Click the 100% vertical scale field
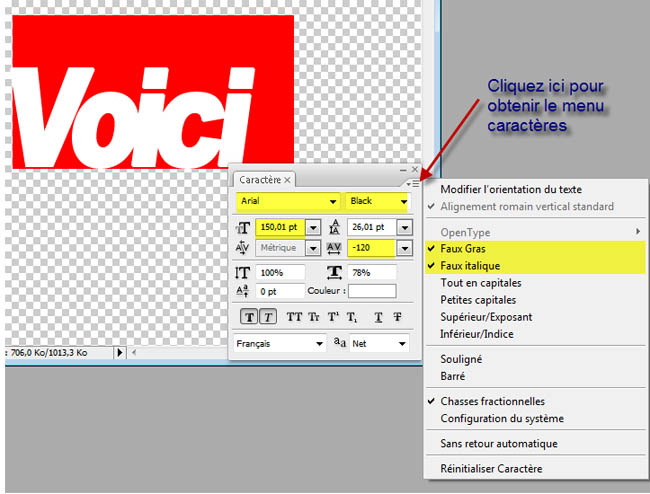 280,273
